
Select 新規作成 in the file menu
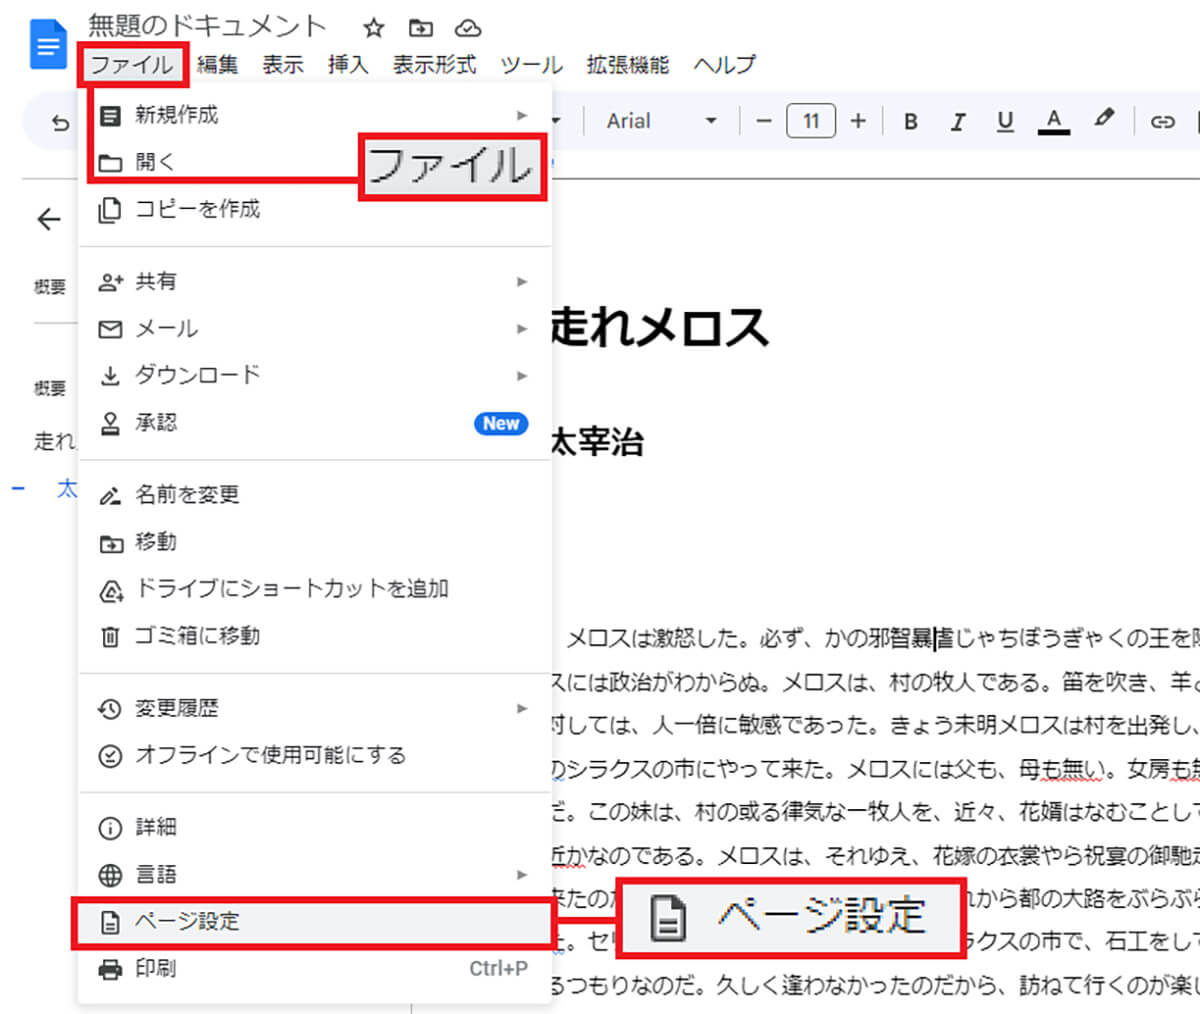(x=315, y=115)
